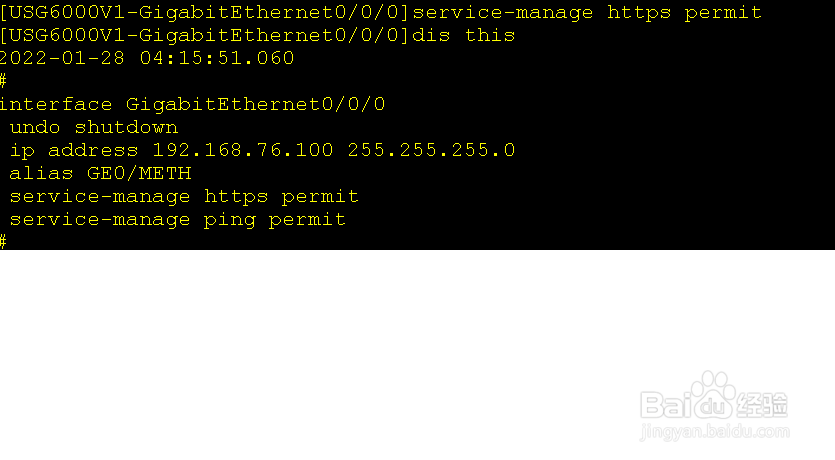
Task: Click the 'Bai' letters of Baidu watermark
Action: click(666, 405)
